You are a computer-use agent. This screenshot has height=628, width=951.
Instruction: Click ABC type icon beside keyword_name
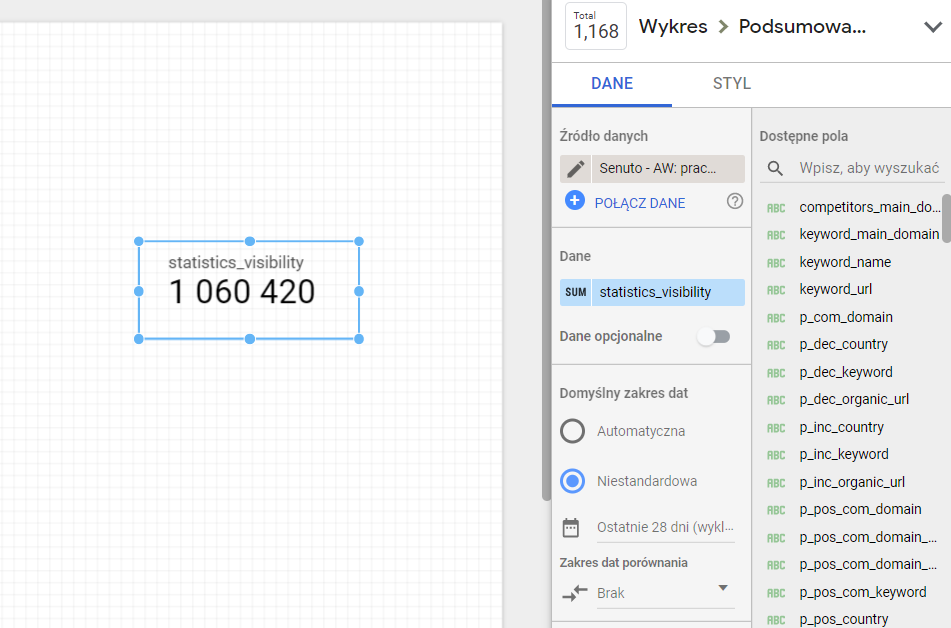pyautogui.click(x=776, y=263)
